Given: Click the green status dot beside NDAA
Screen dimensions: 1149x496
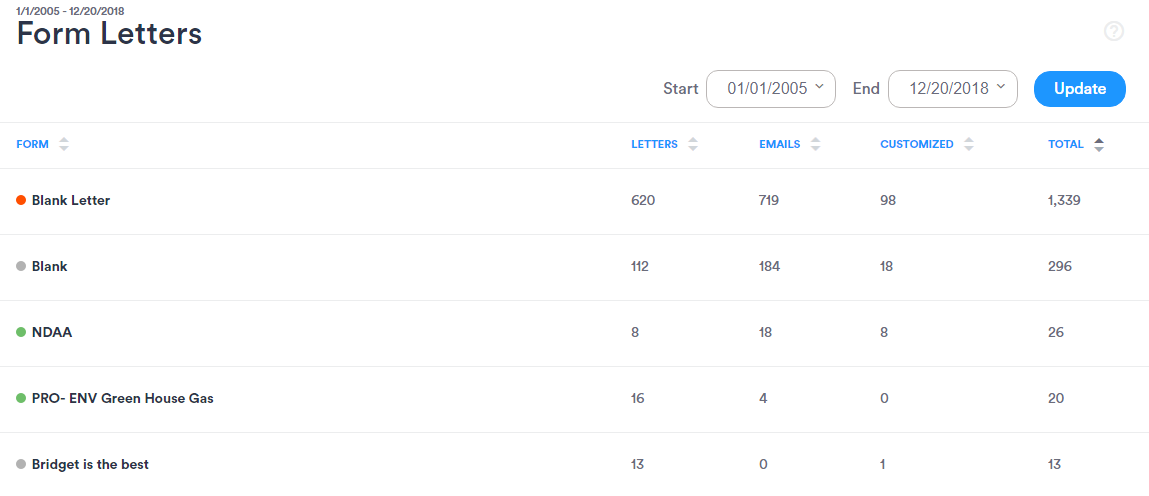Looking at the screenshot, I should [21, 332].
